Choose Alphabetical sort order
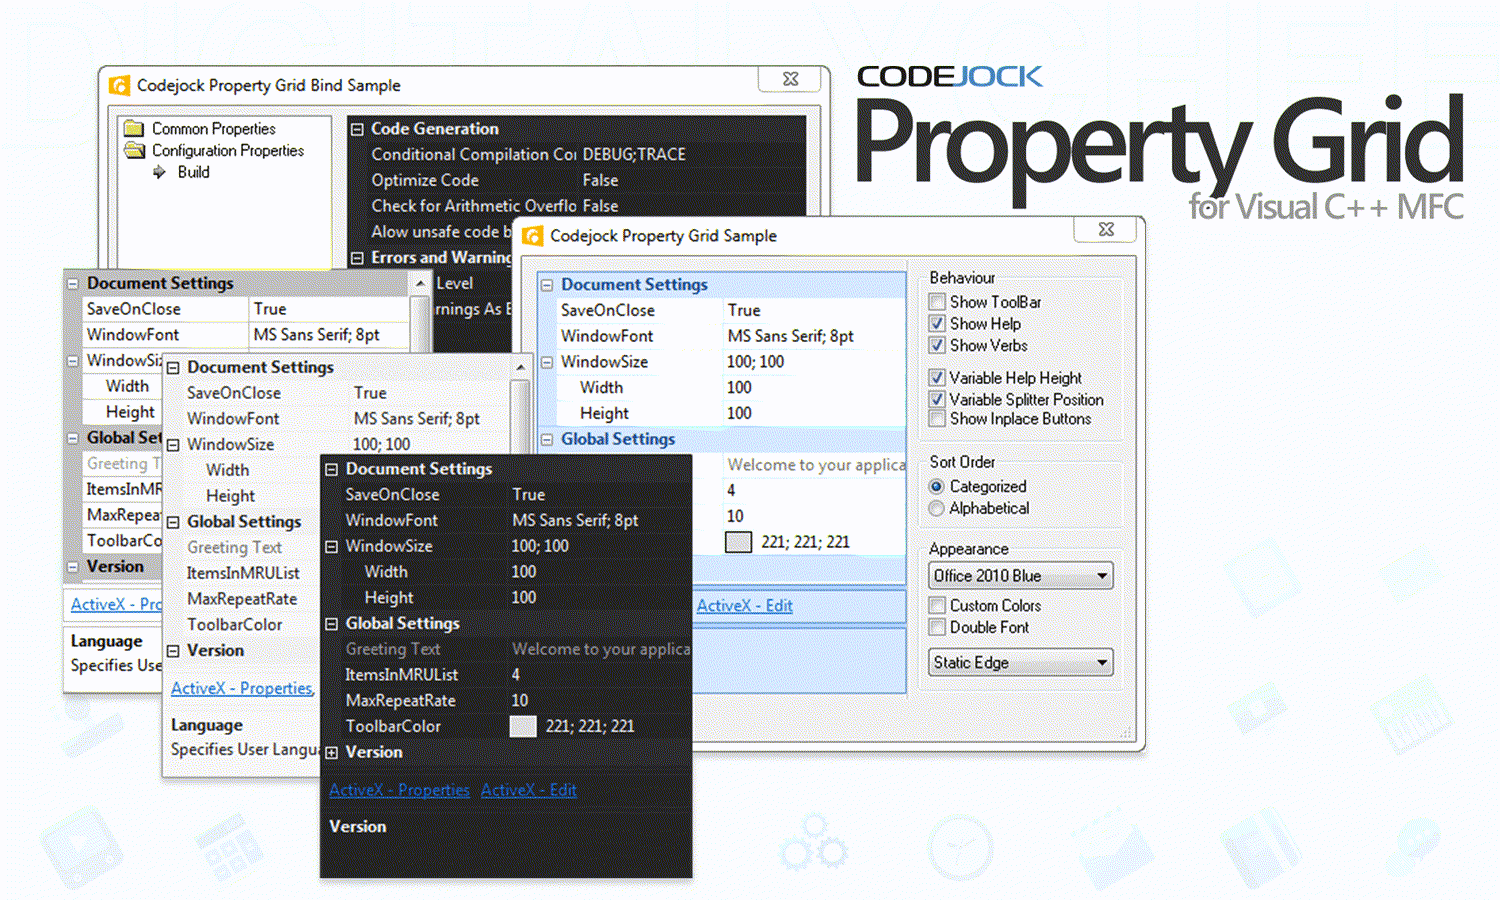 (x=937, y=509)
